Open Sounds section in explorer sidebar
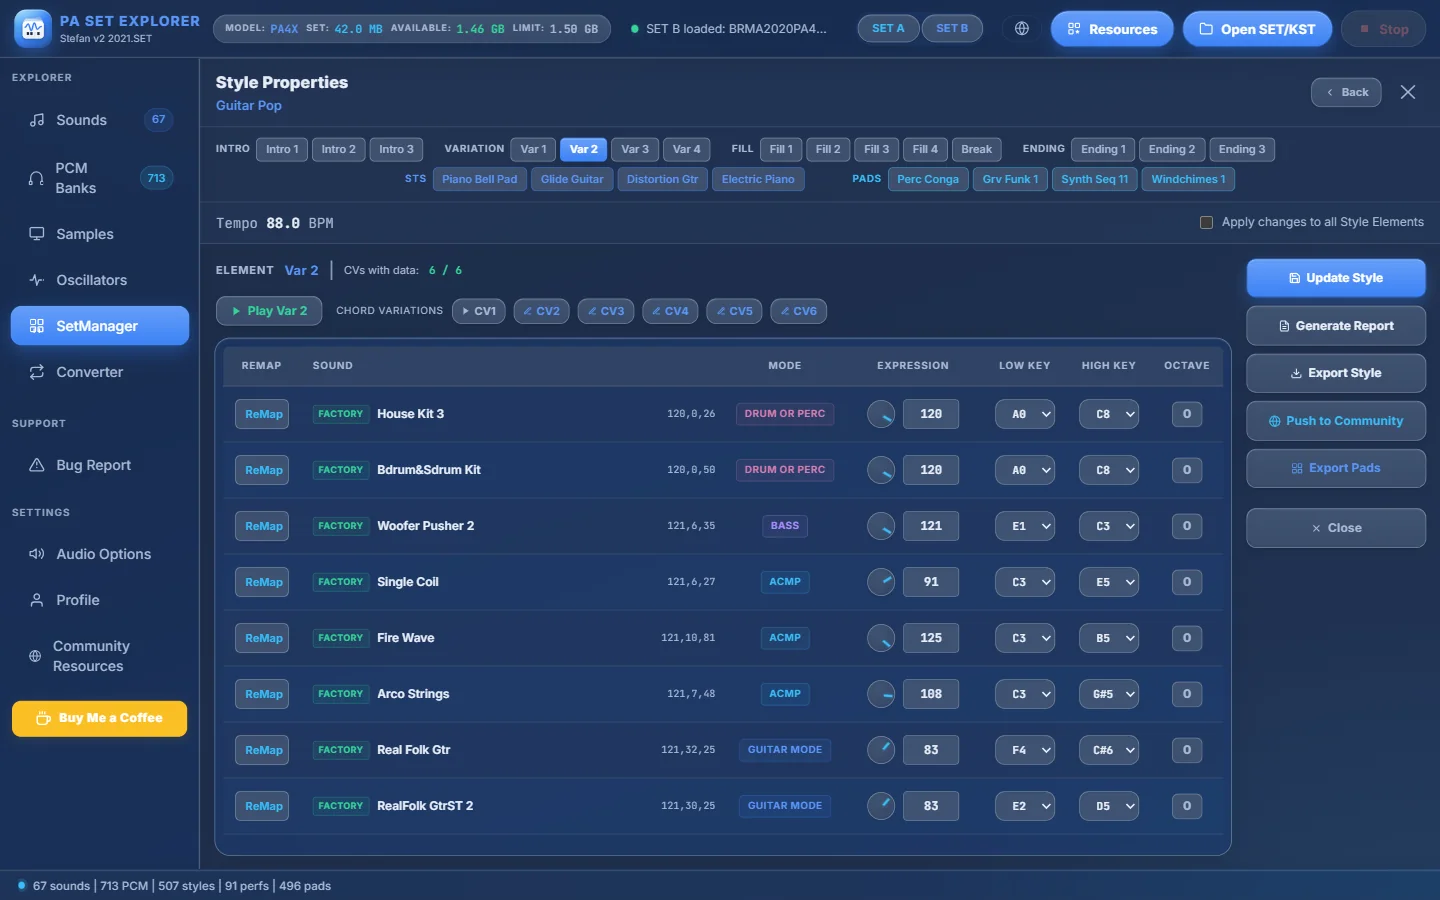1440x900 pixels. coord(100,120)
